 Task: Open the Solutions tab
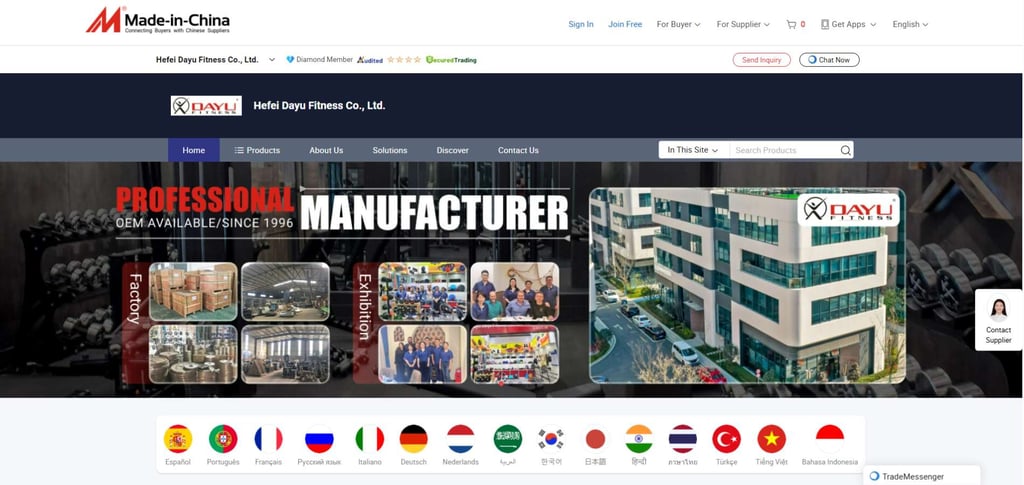(390, 150)
